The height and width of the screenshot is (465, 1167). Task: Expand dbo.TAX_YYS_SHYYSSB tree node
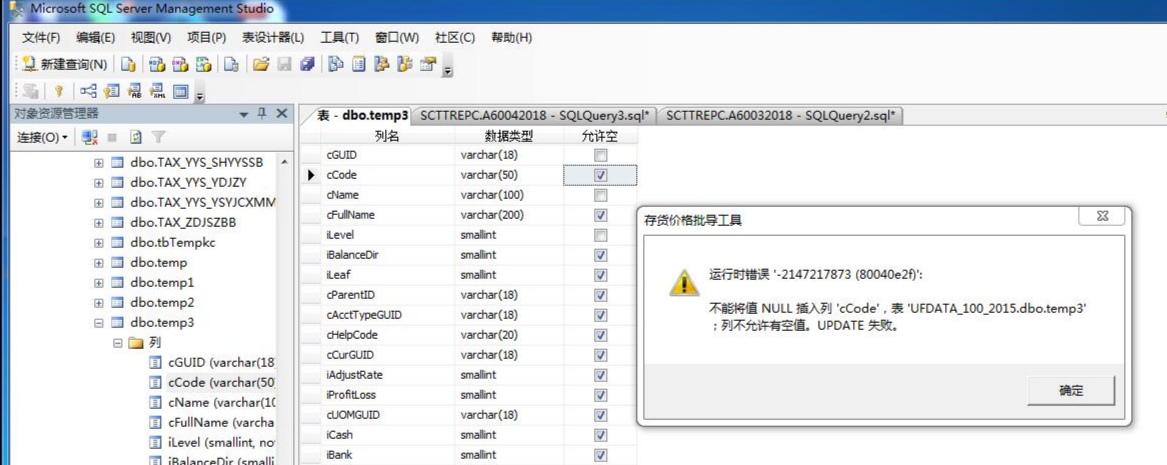(98, 162)
